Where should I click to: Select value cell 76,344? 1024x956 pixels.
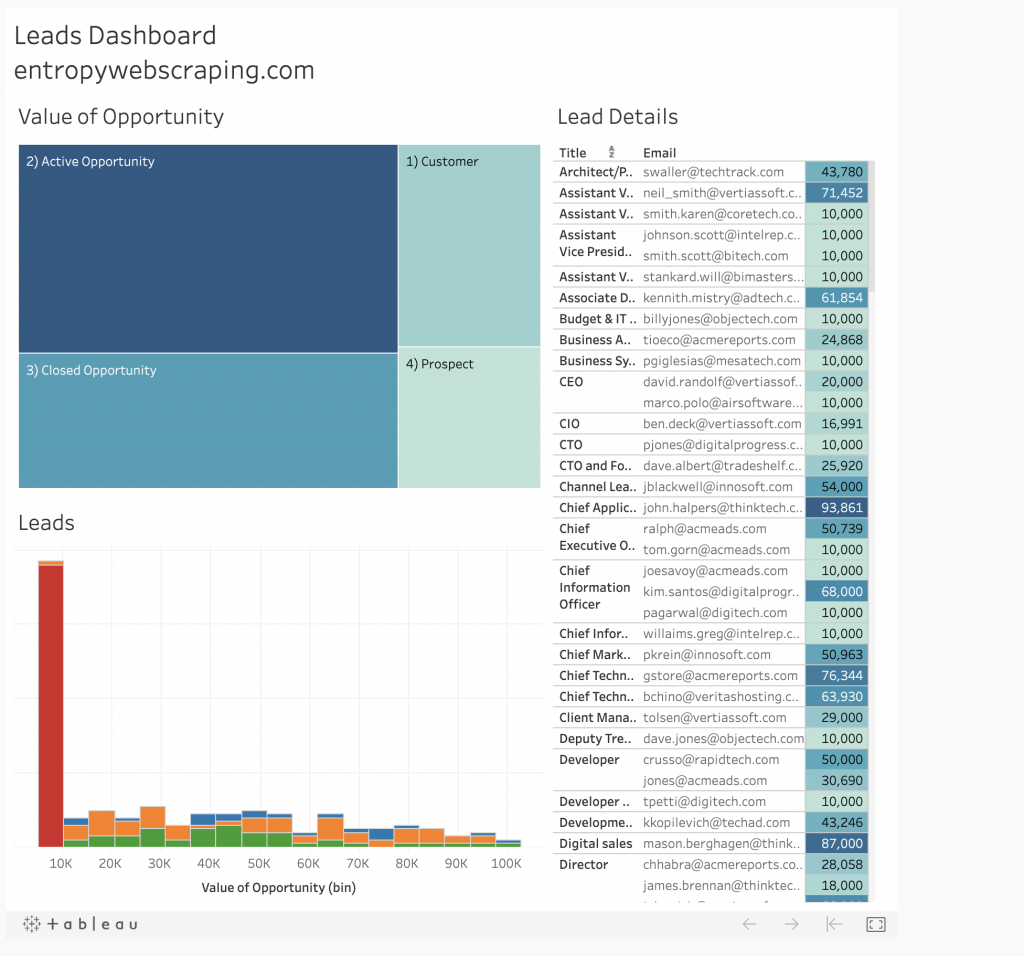pos(837,675)
